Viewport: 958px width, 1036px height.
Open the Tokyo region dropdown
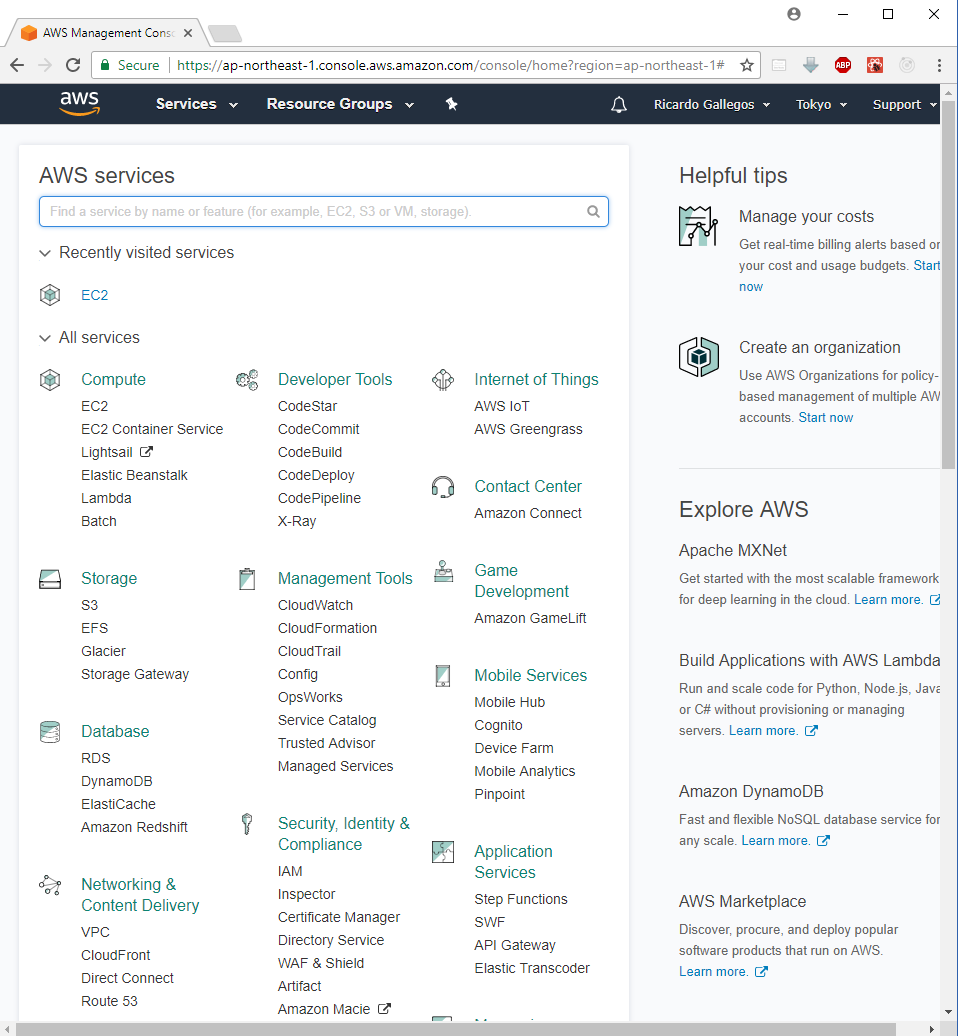(821, 104)
